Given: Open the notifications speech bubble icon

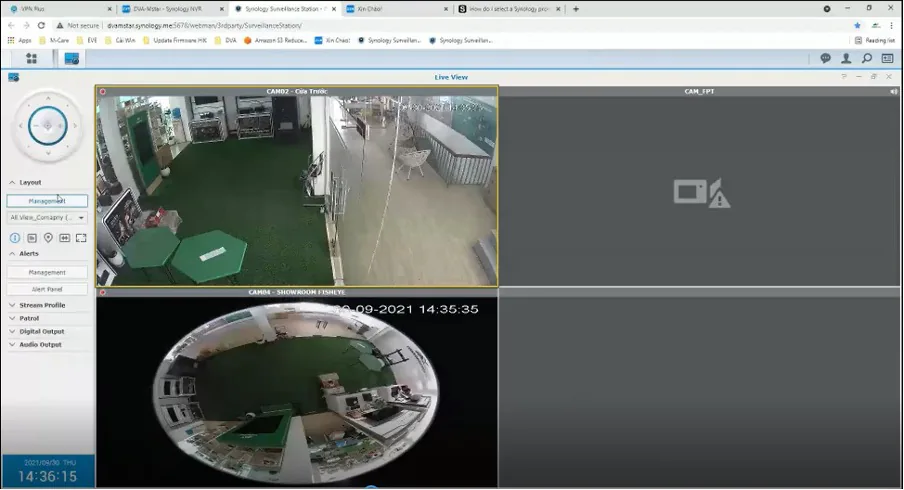Looking at the screenshot, I should pos(826,58).
